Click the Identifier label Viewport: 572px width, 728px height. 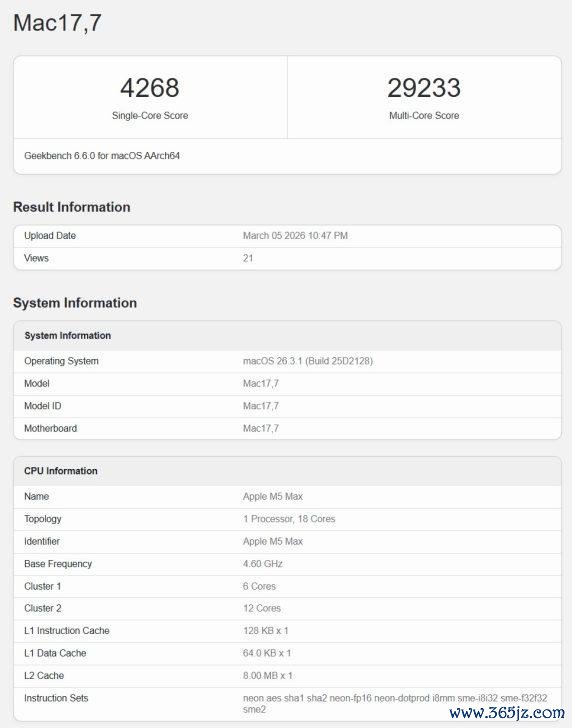coord(42,541)
